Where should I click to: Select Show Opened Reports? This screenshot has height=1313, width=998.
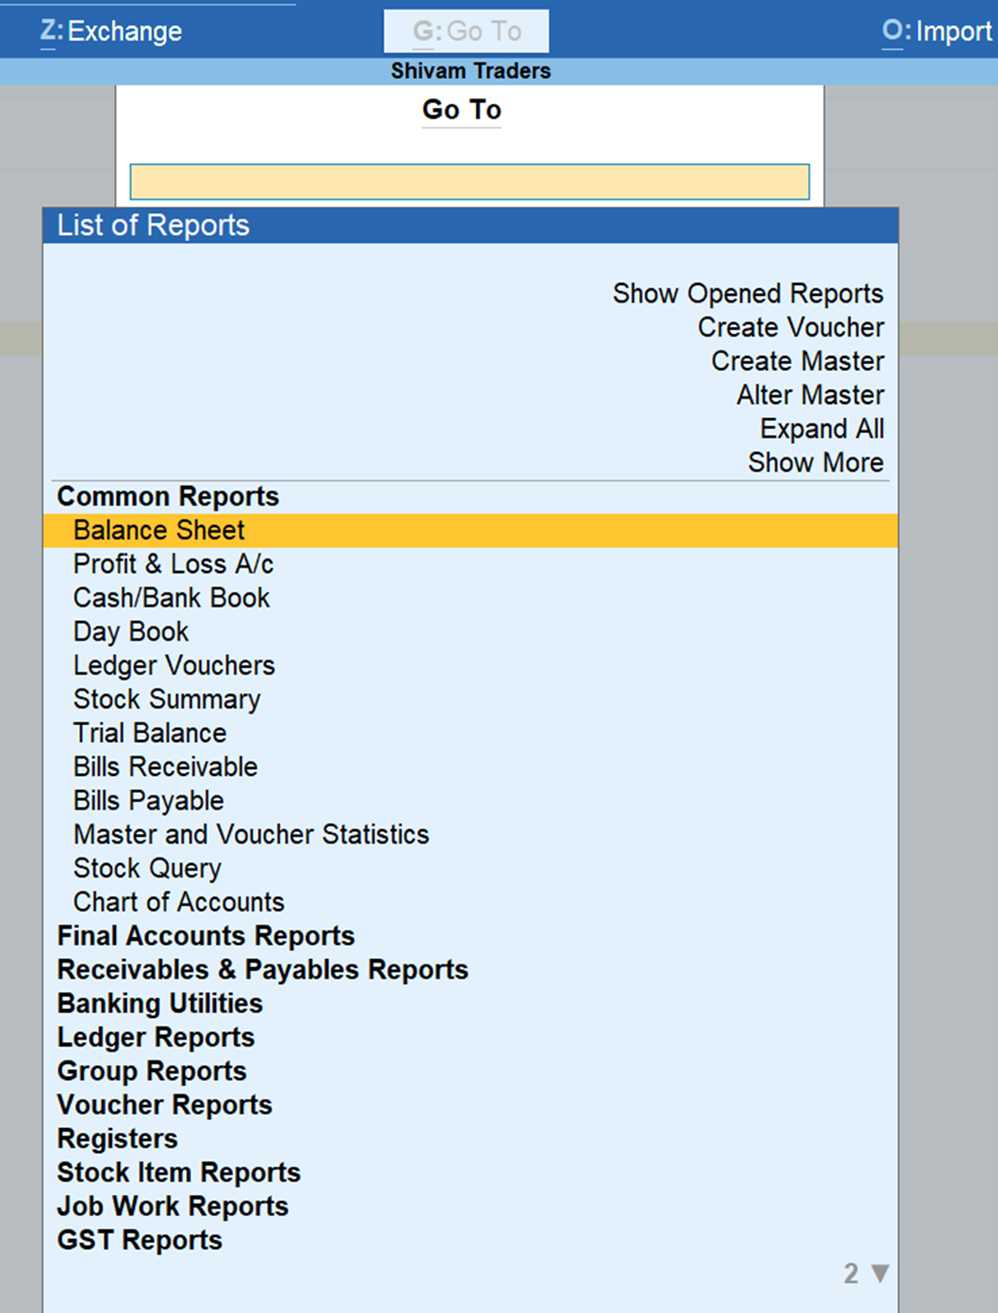coord(747,293)
